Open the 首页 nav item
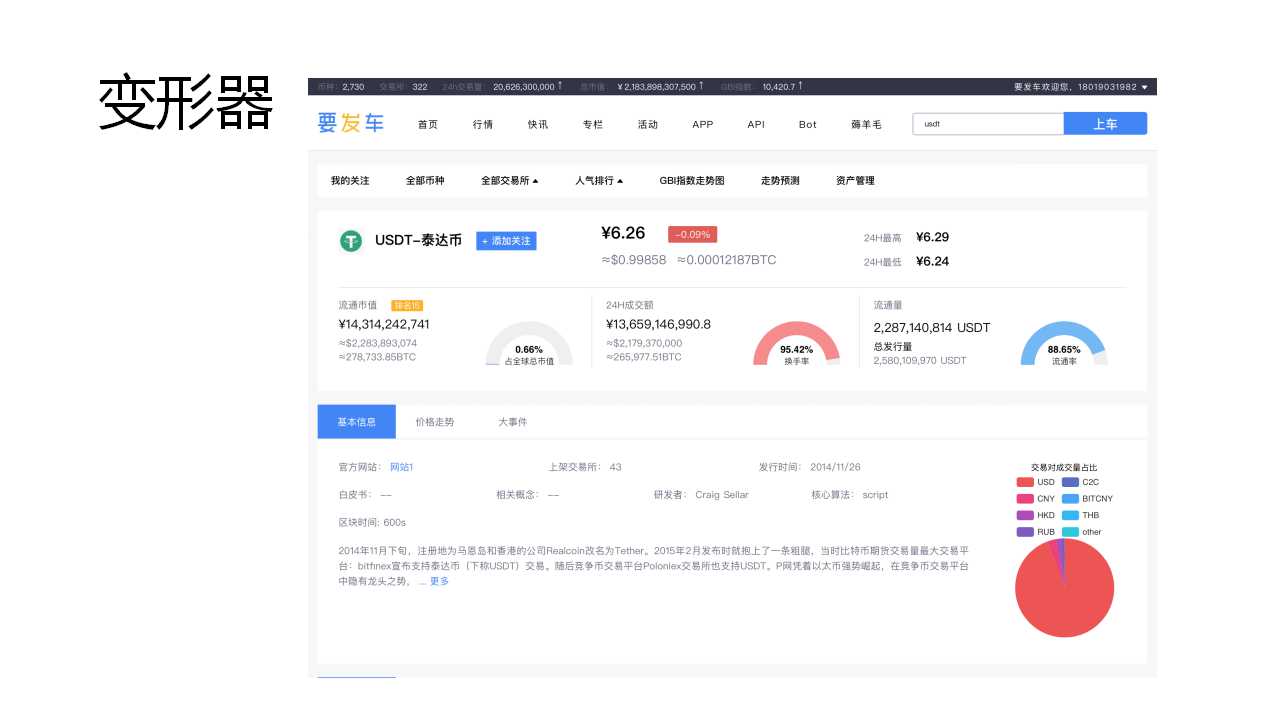 coord(428,124)
